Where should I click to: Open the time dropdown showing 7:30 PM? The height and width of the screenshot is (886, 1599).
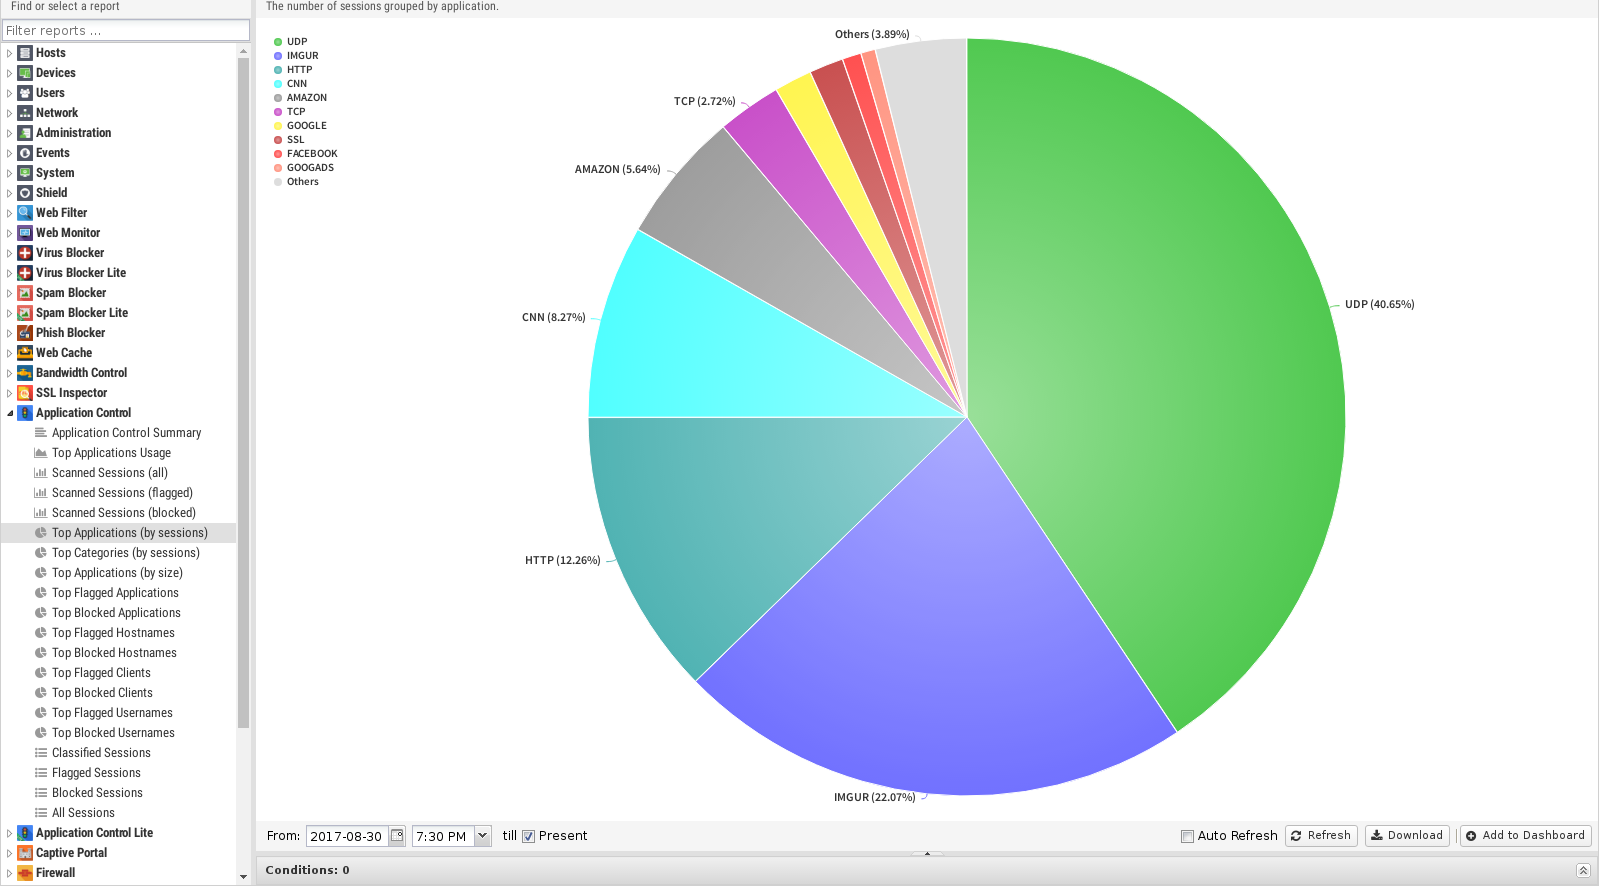pos(483,836)
